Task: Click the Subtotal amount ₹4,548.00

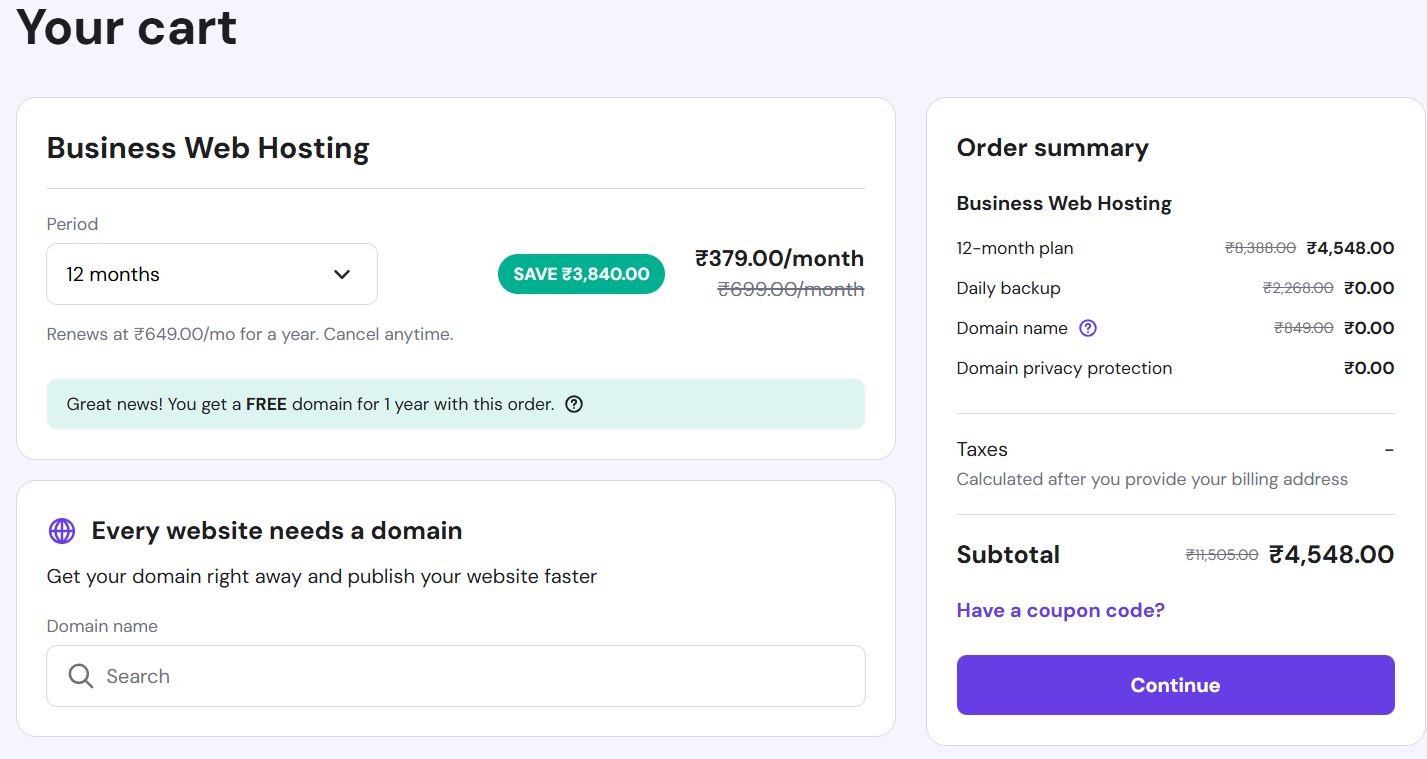Action: coord(1331,554)
